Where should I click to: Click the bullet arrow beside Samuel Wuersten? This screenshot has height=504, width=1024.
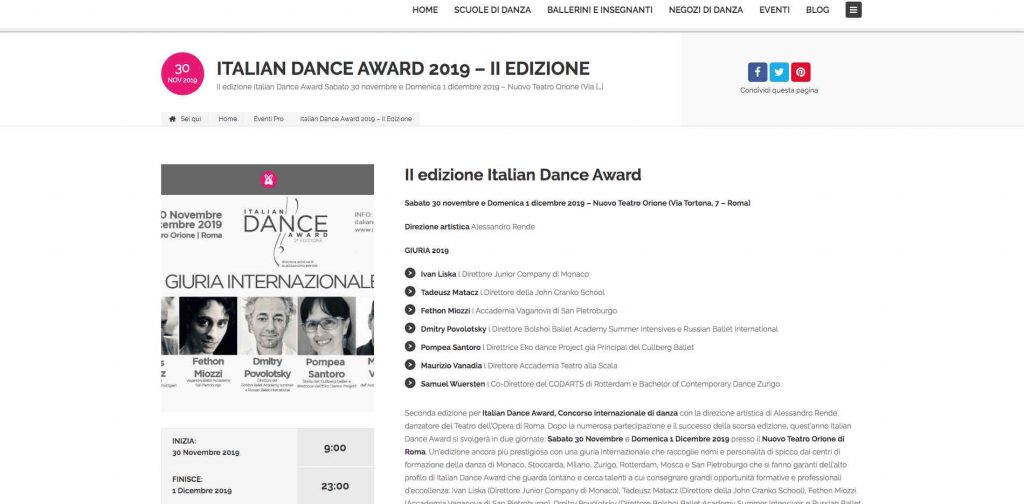tap(409, 383)
